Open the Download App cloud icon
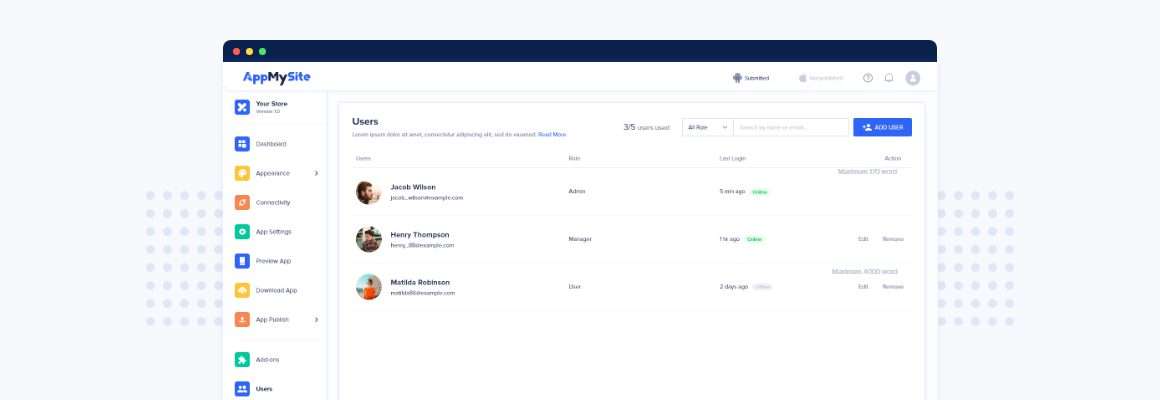The height and width of the screenshot is (400, 1160). pyautogui.click(x=242, y=291)
